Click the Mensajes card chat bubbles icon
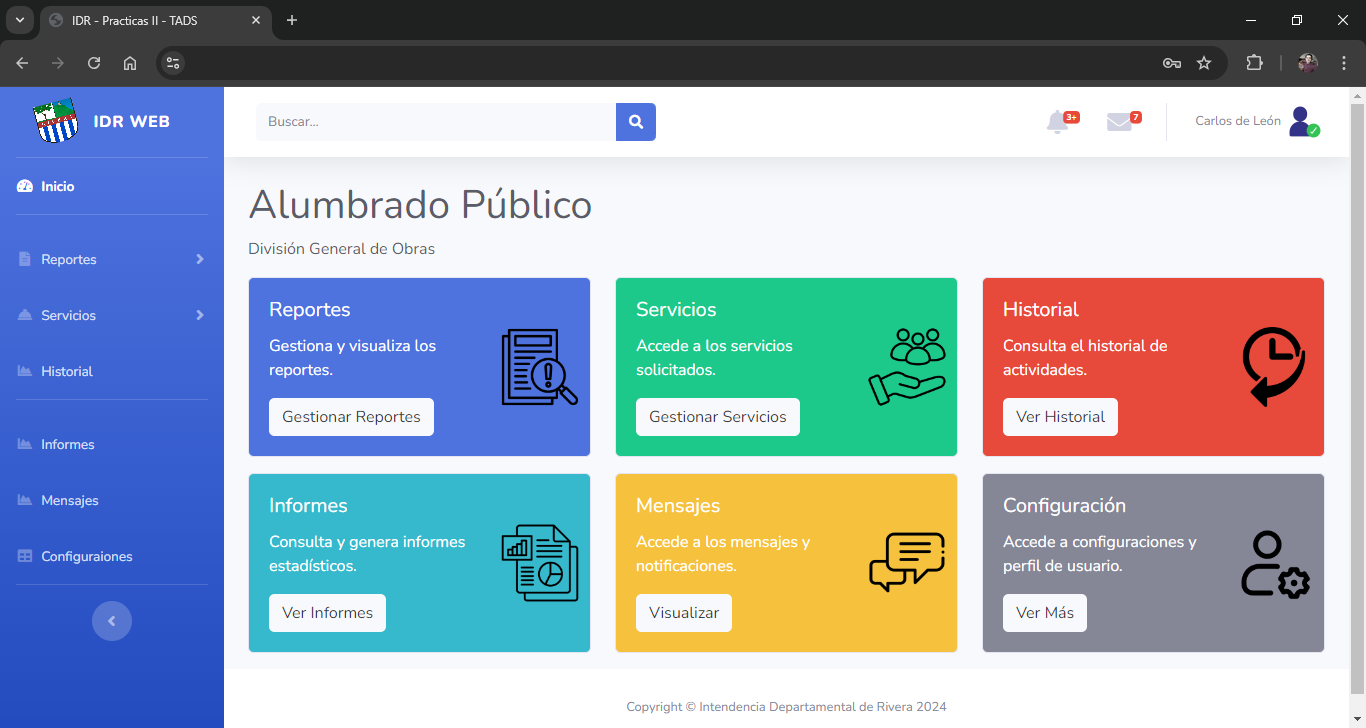This screenshot has height=728, width=1366. [x=906, y=562]
